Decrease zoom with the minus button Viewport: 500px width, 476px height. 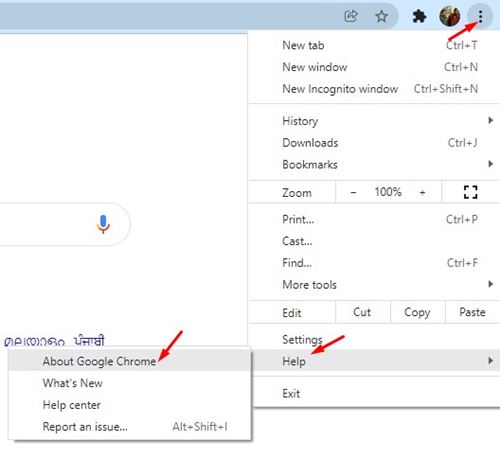353,192
